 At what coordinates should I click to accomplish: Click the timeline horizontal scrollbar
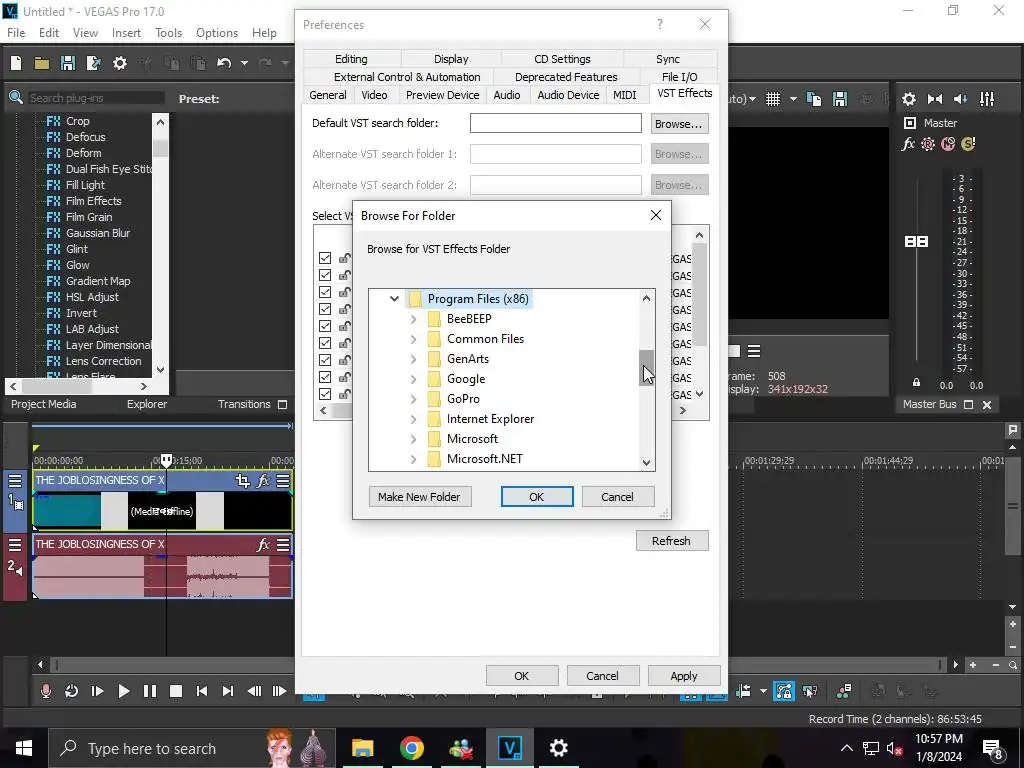tap(496, 665)
